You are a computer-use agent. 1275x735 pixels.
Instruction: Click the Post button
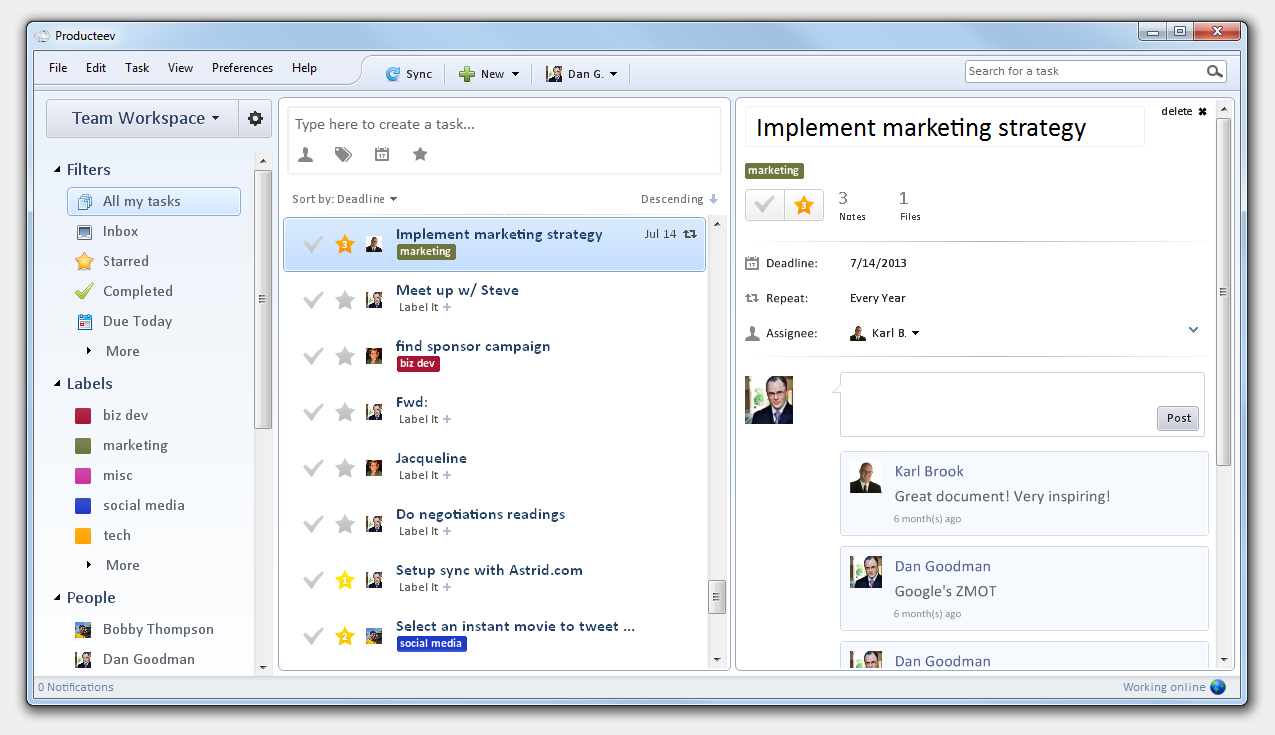pyautogui.click(x=1178, y=418)
